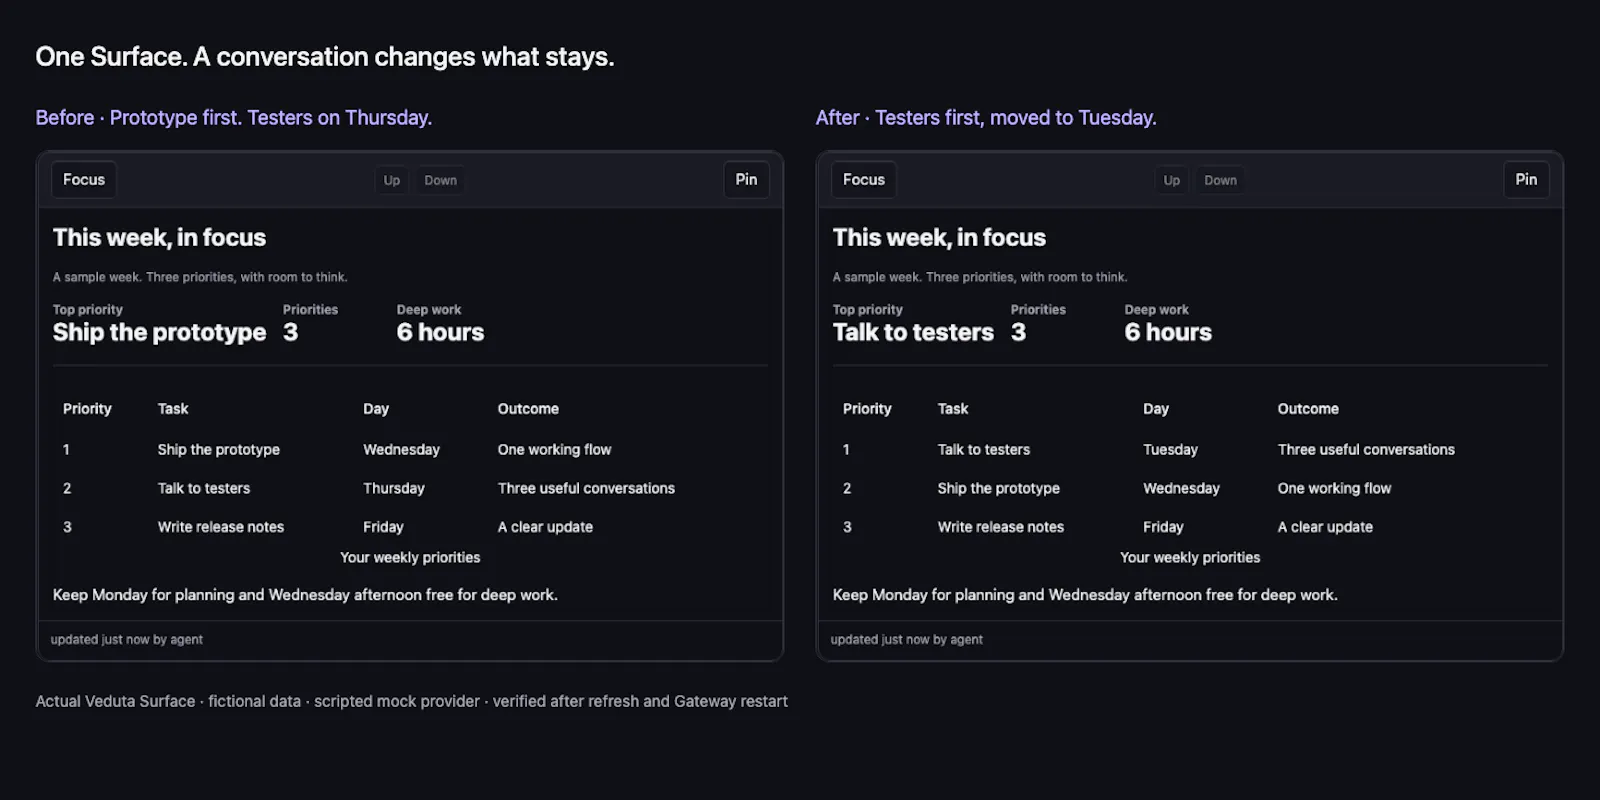
Task: Click the Focus button in the Before panel
Action: point(84,180)
